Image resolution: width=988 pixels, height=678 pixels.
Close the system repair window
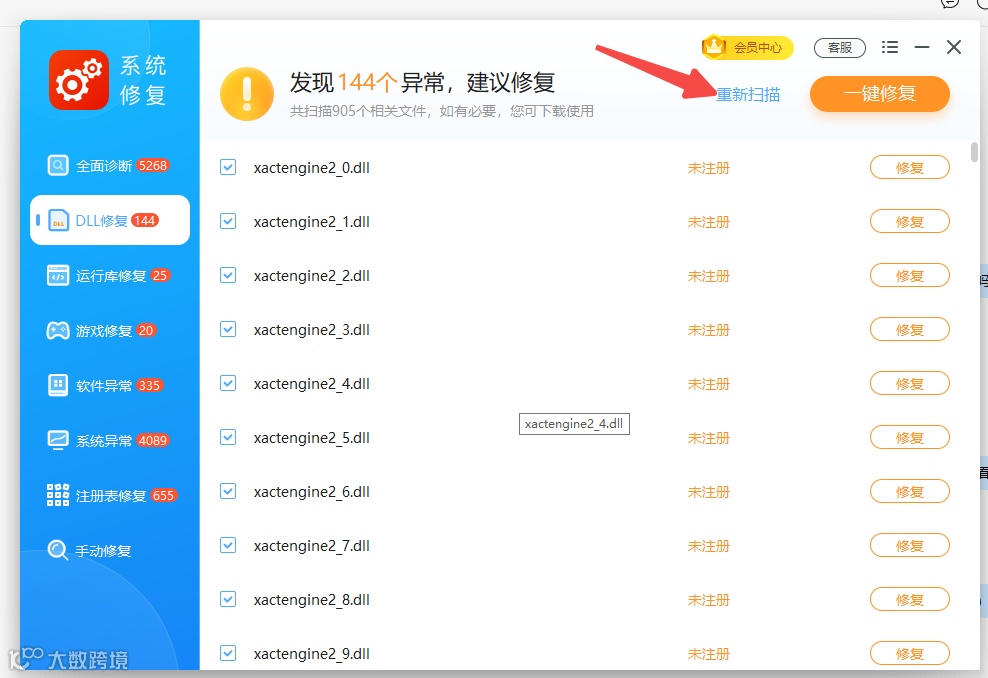point(954,47)
